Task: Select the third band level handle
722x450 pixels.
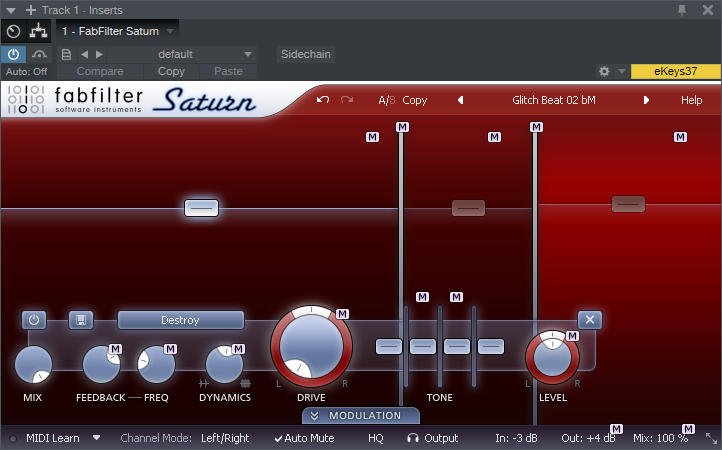Action: click(628, 204)
